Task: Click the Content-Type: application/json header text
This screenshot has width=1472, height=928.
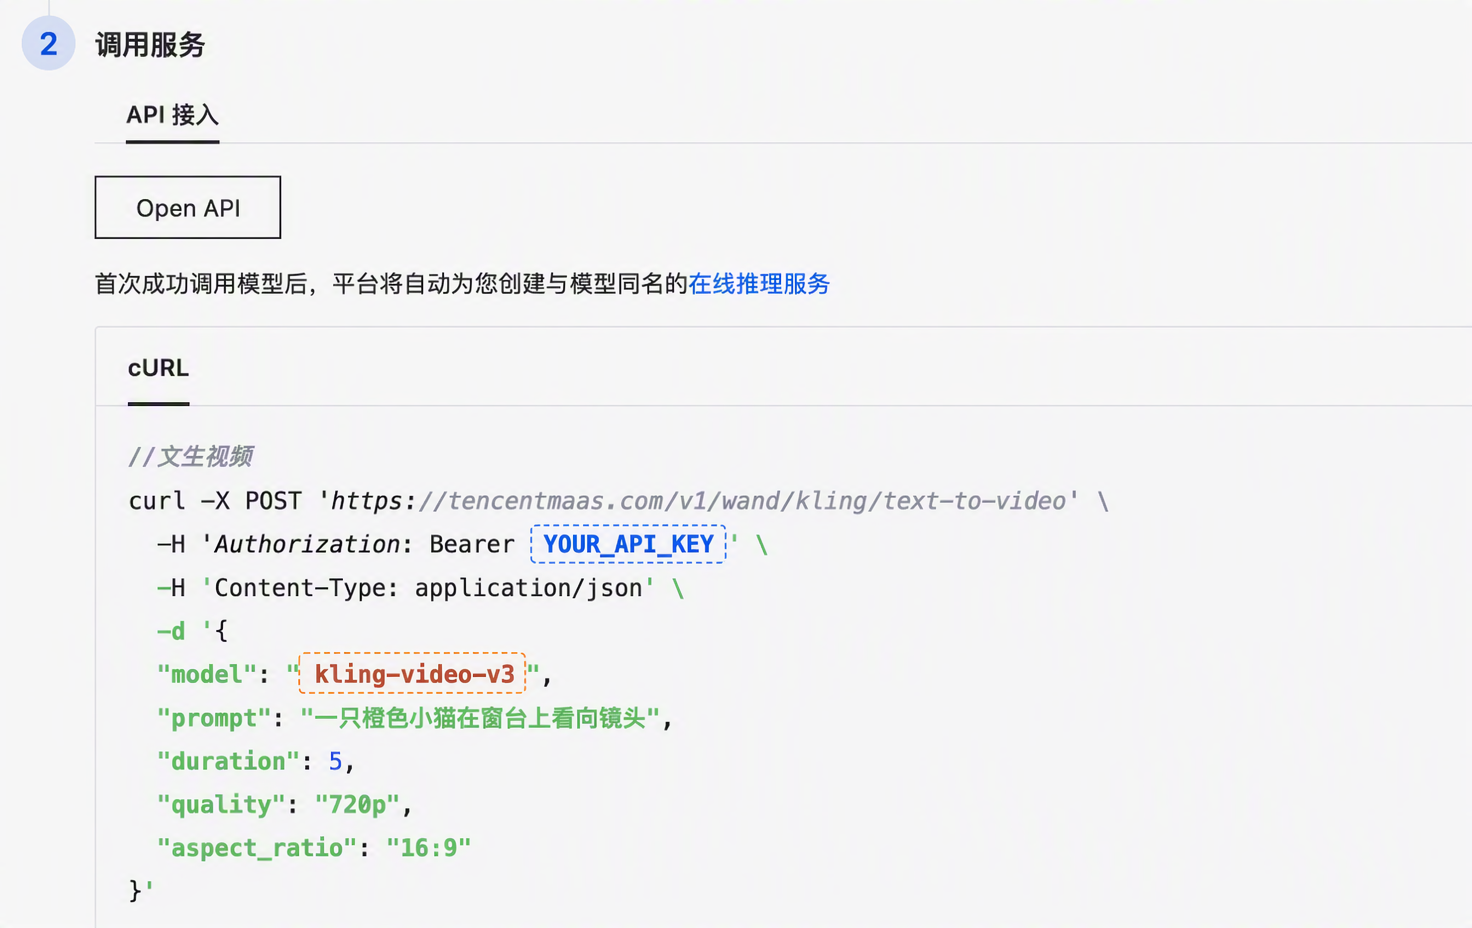Action: (428, 588)
